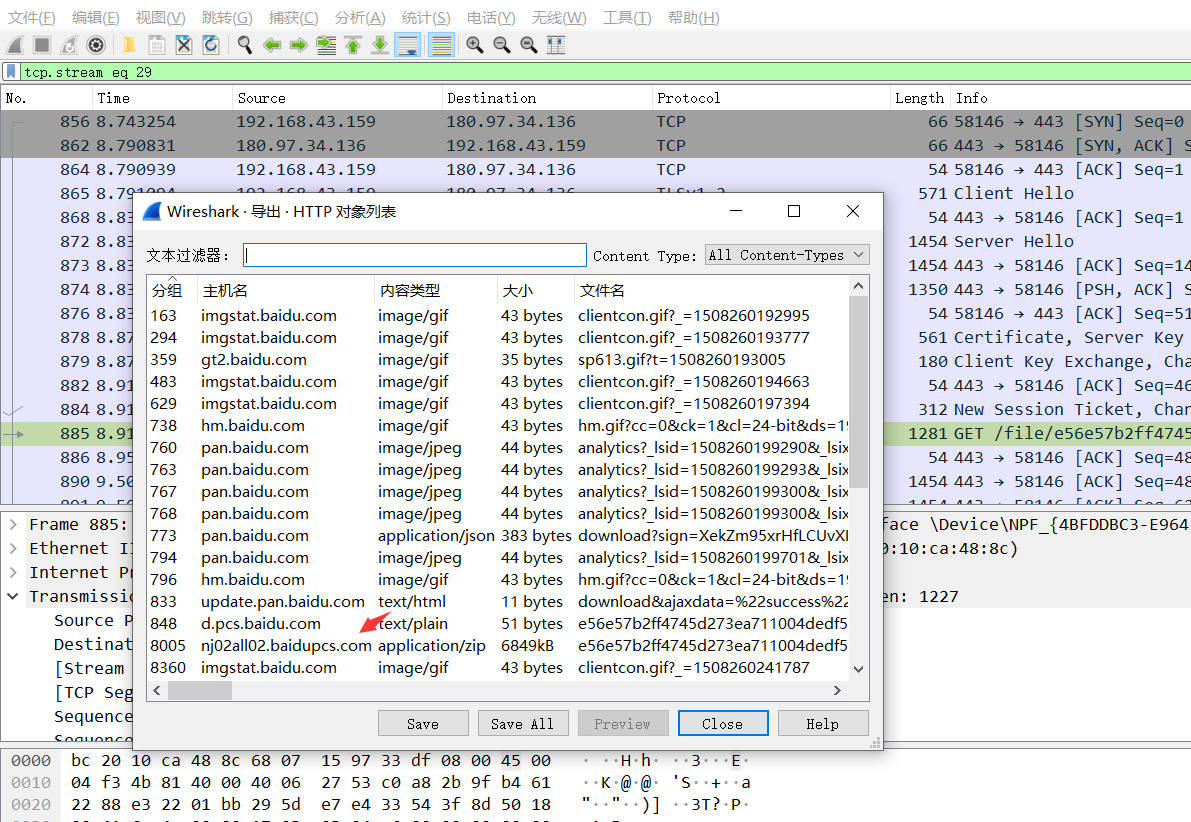The height and width of the screenshot is (822, 1191).
Task: Maximize the export HTTP objects dialog
Action: point(794,211)
